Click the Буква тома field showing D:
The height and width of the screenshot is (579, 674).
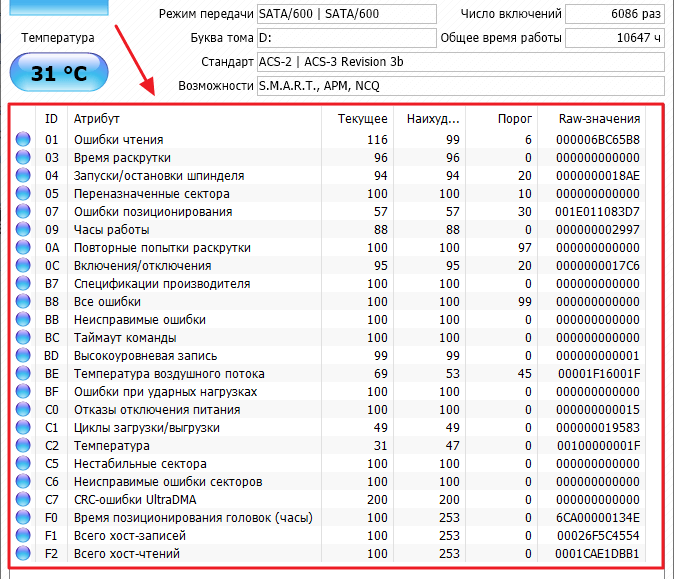coord(345,38)
